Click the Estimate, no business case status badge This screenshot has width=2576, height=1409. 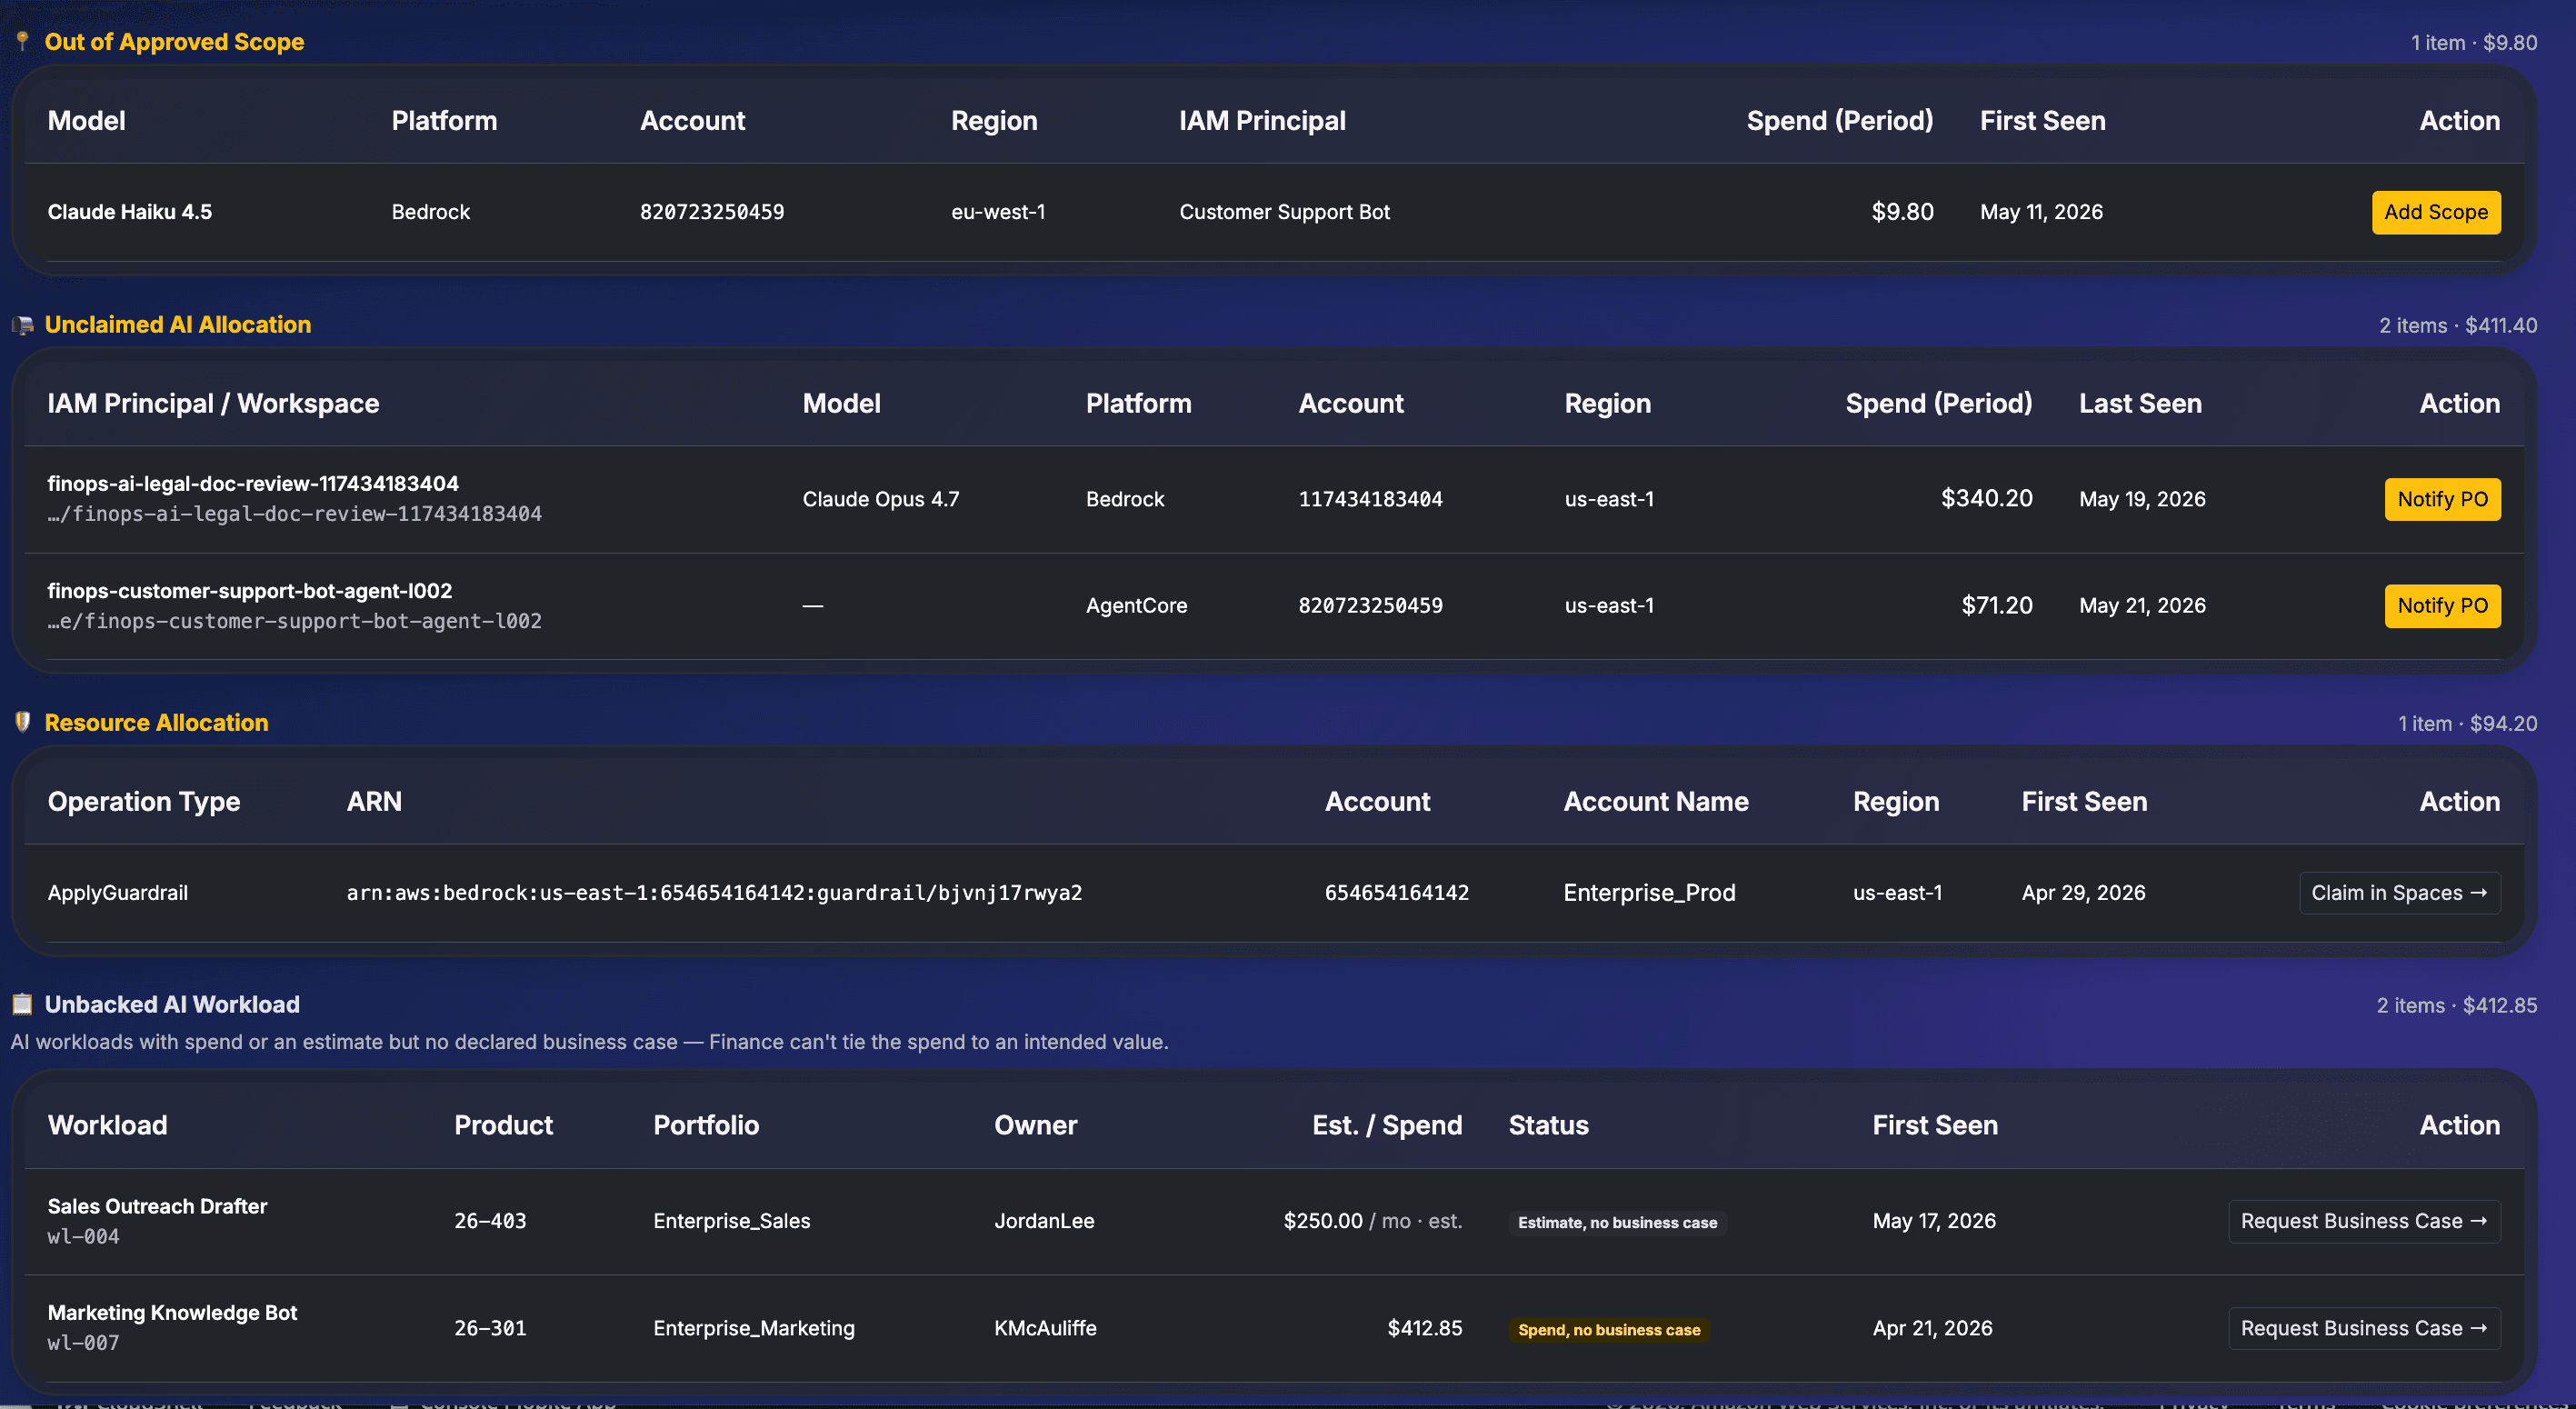(x=1617, y=1223)
